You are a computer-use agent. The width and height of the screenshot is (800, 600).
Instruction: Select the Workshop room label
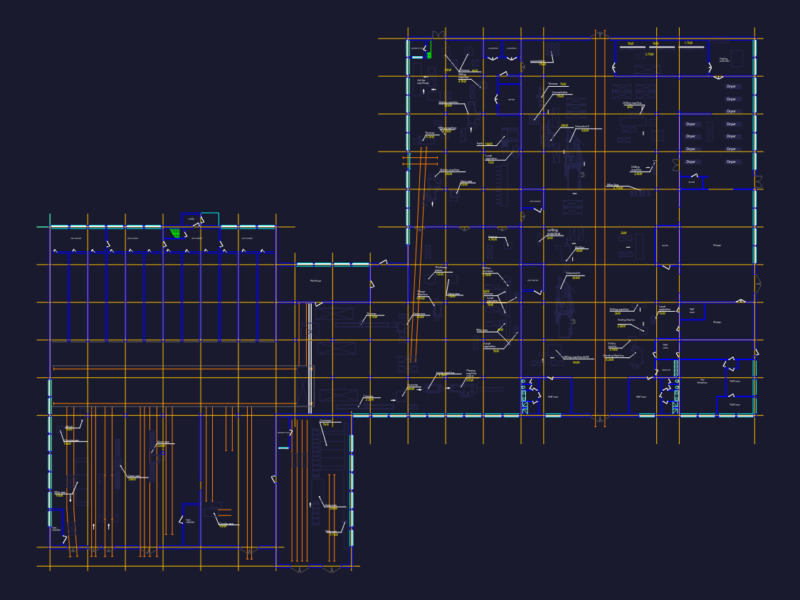pyautogui.click(x=316, y=281)
